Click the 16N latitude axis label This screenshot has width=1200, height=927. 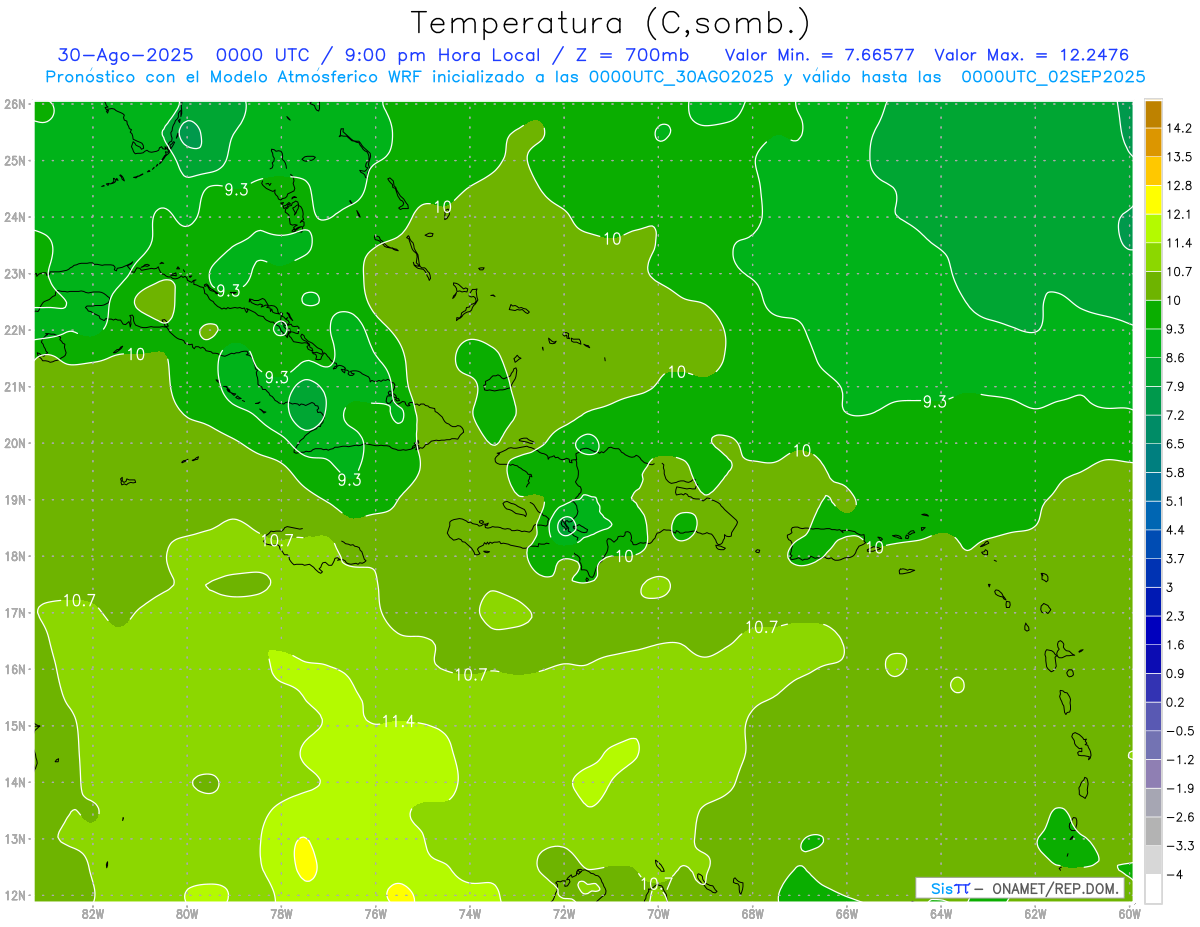click(14, 669)
